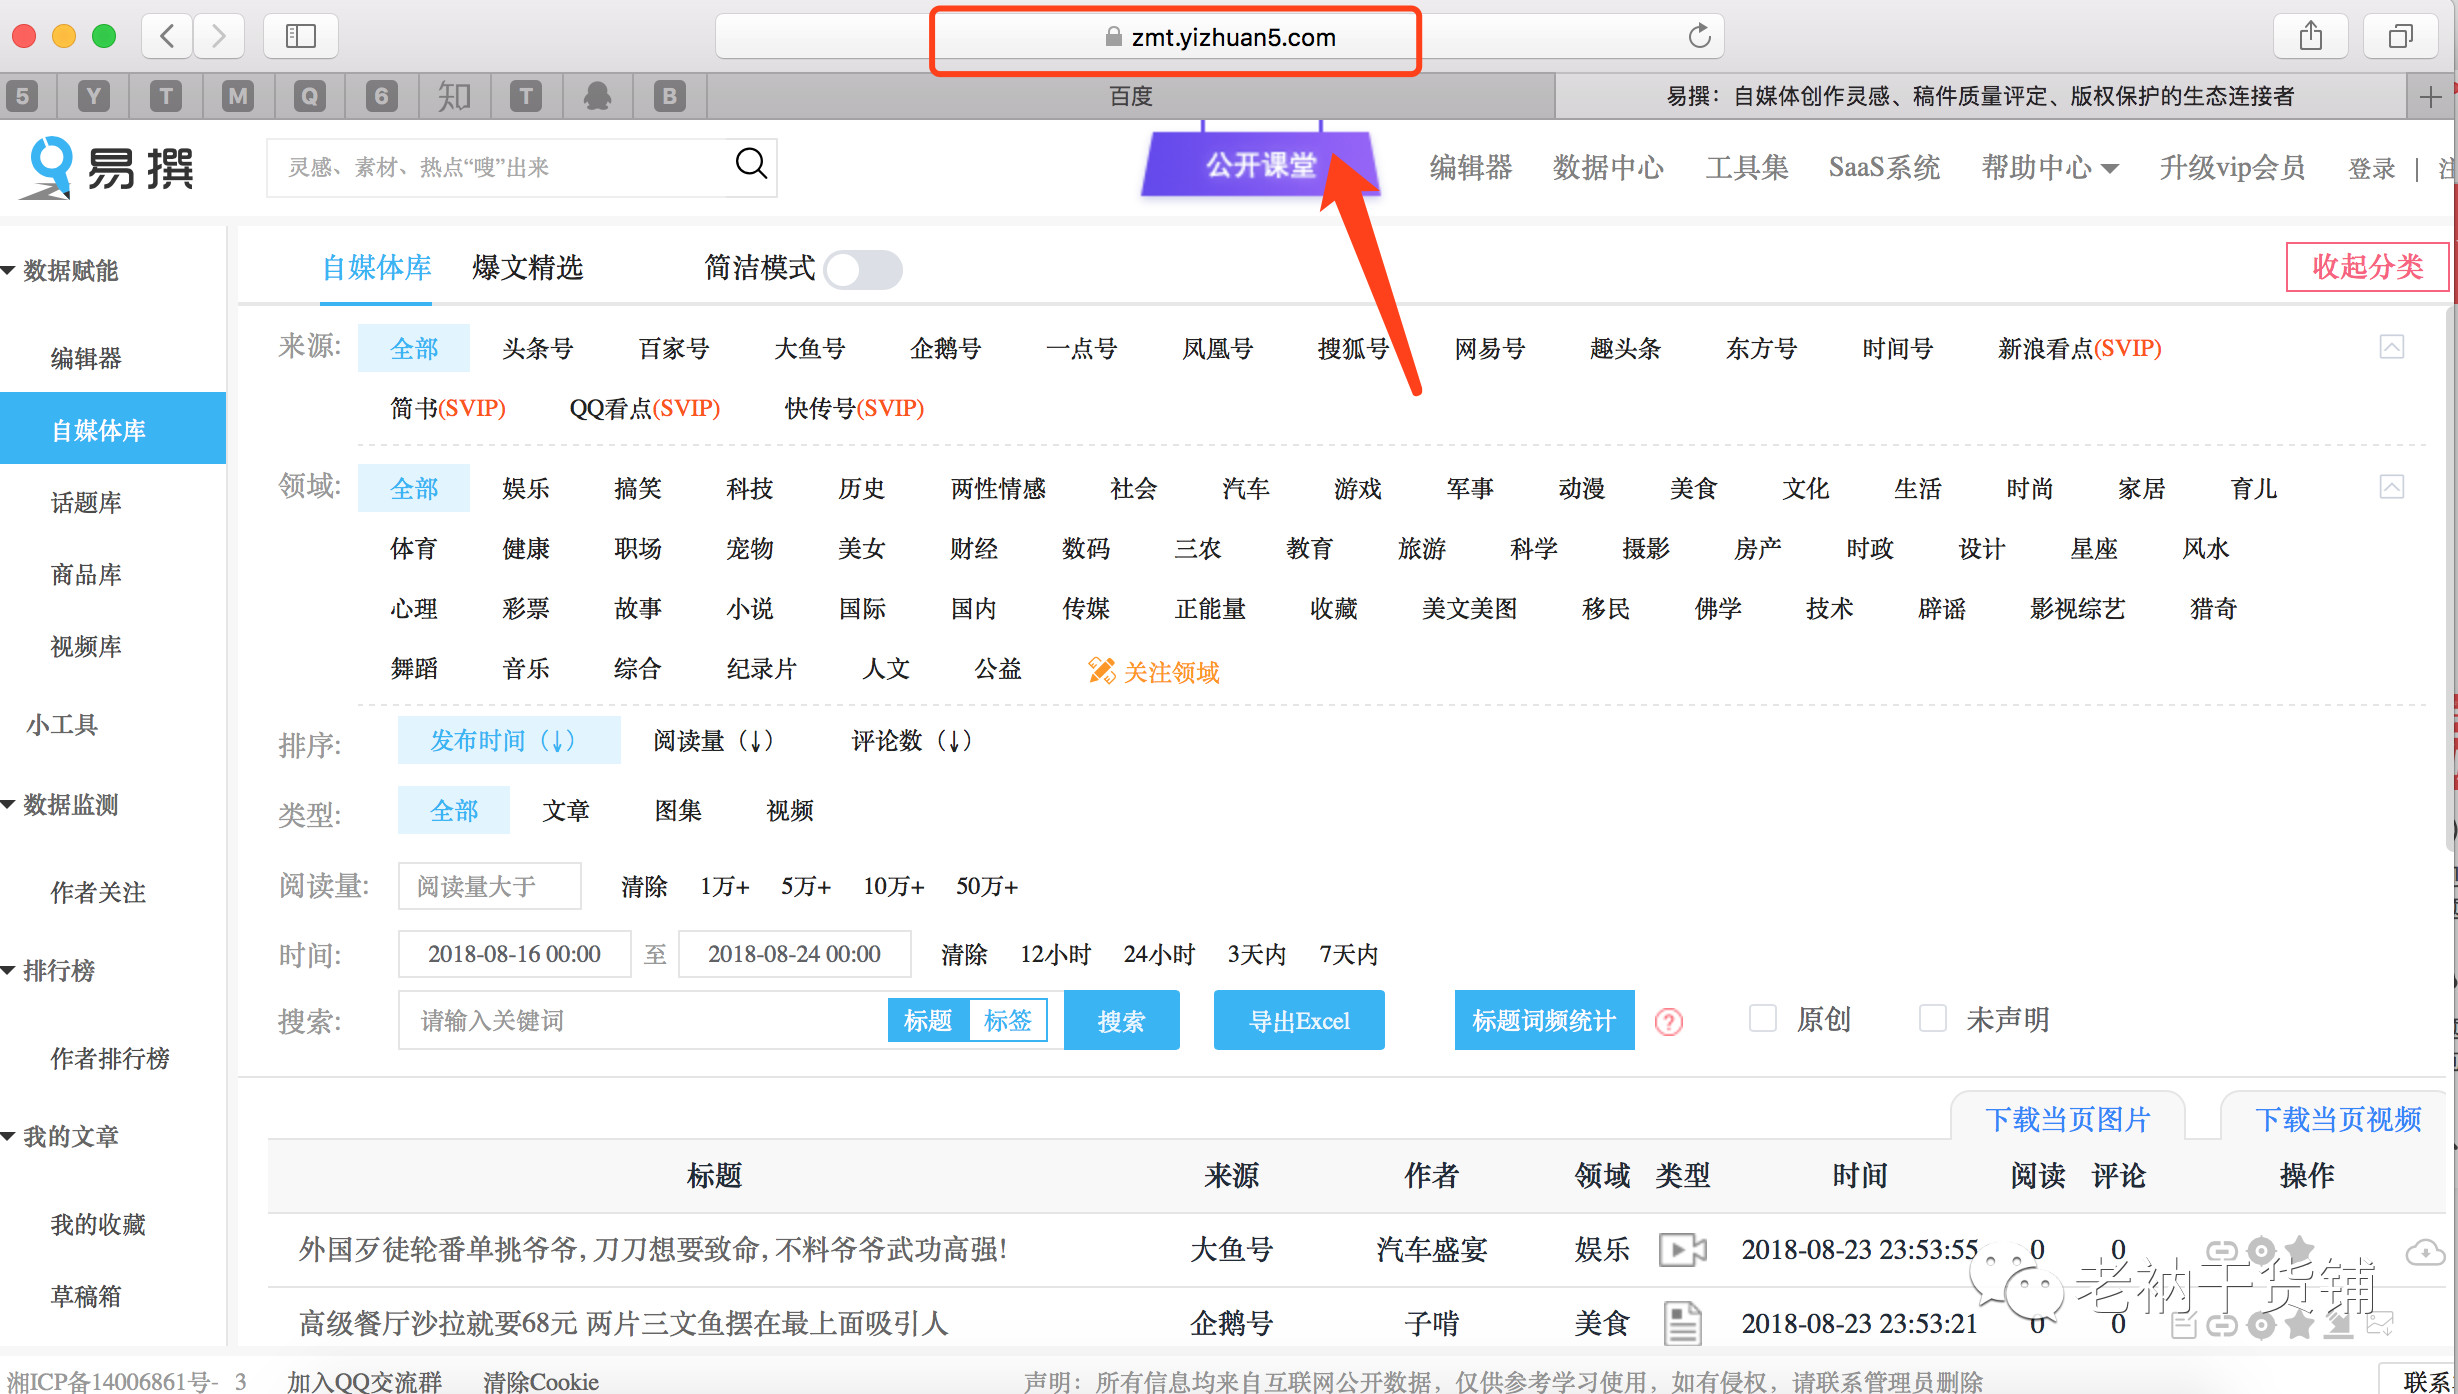The width and height of the screenshot is (2458, 1394).
Task: Select the 视频 type filter
Action: click(x=790, y=811)
